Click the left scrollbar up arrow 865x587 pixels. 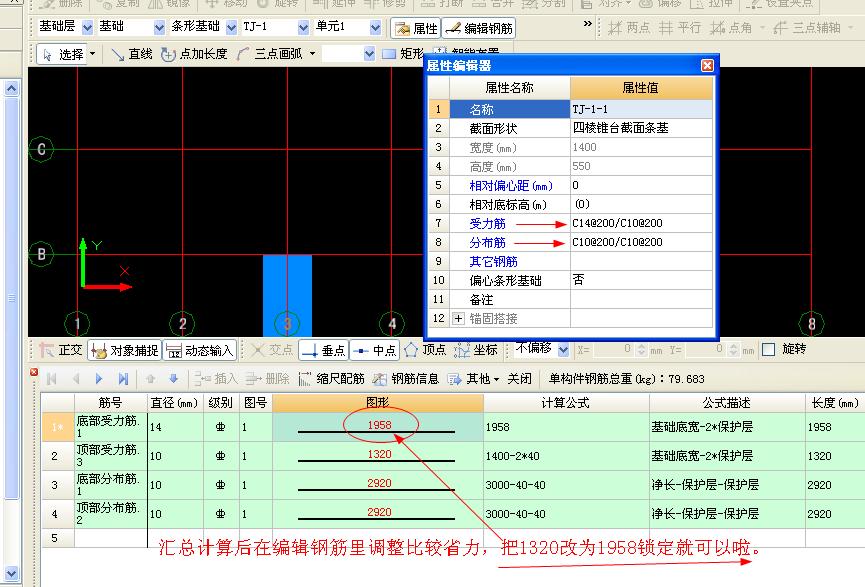tap(12, 88)
